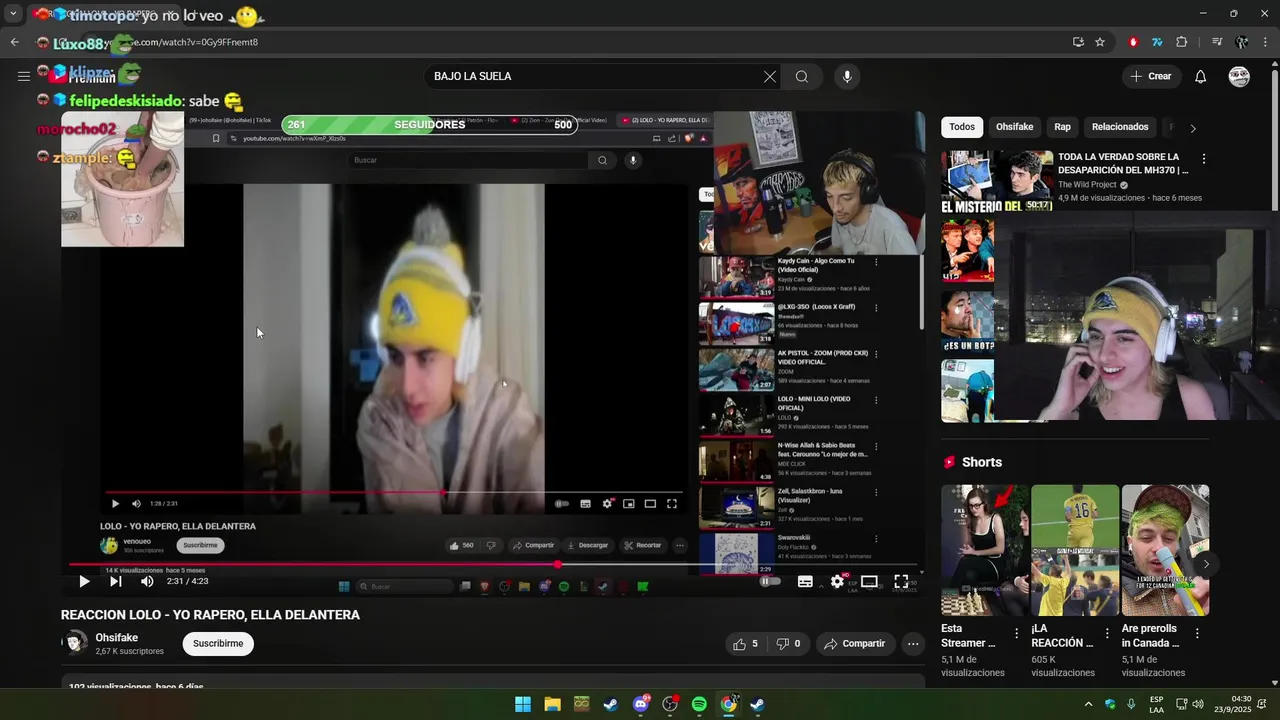Screen dimensions: 1280x720
Task: Open the YouTube account avatar menu
Action: coord(1239,77)
